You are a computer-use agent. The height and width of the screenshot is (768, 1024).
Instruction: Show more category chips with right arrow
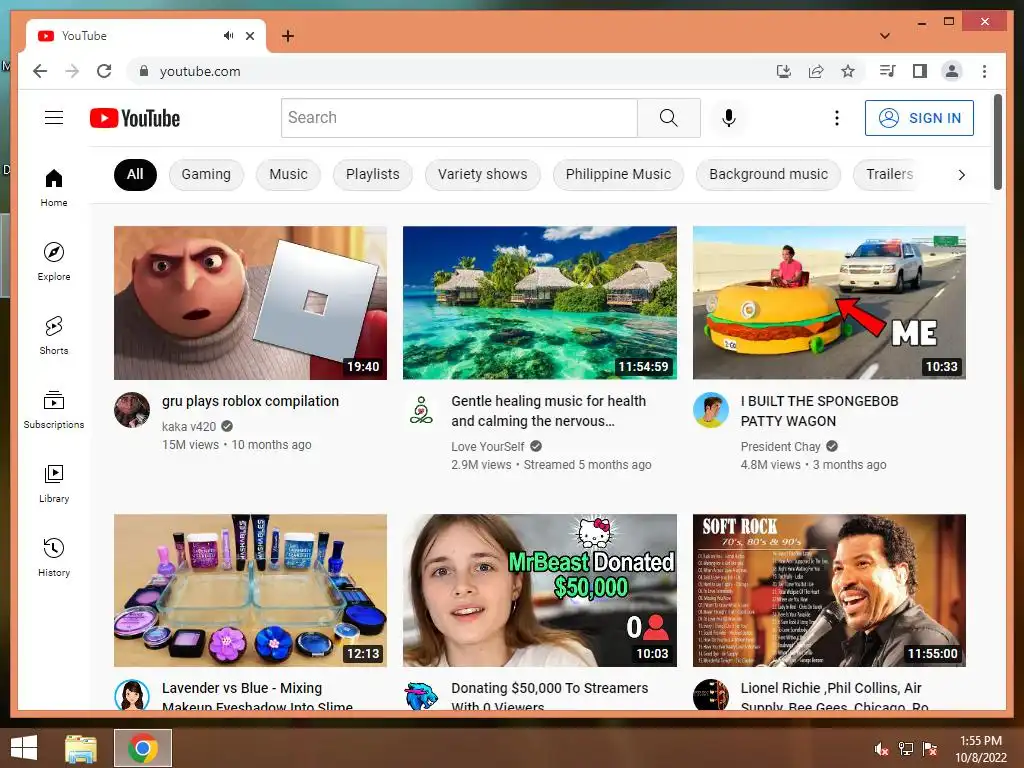(961, 174)
